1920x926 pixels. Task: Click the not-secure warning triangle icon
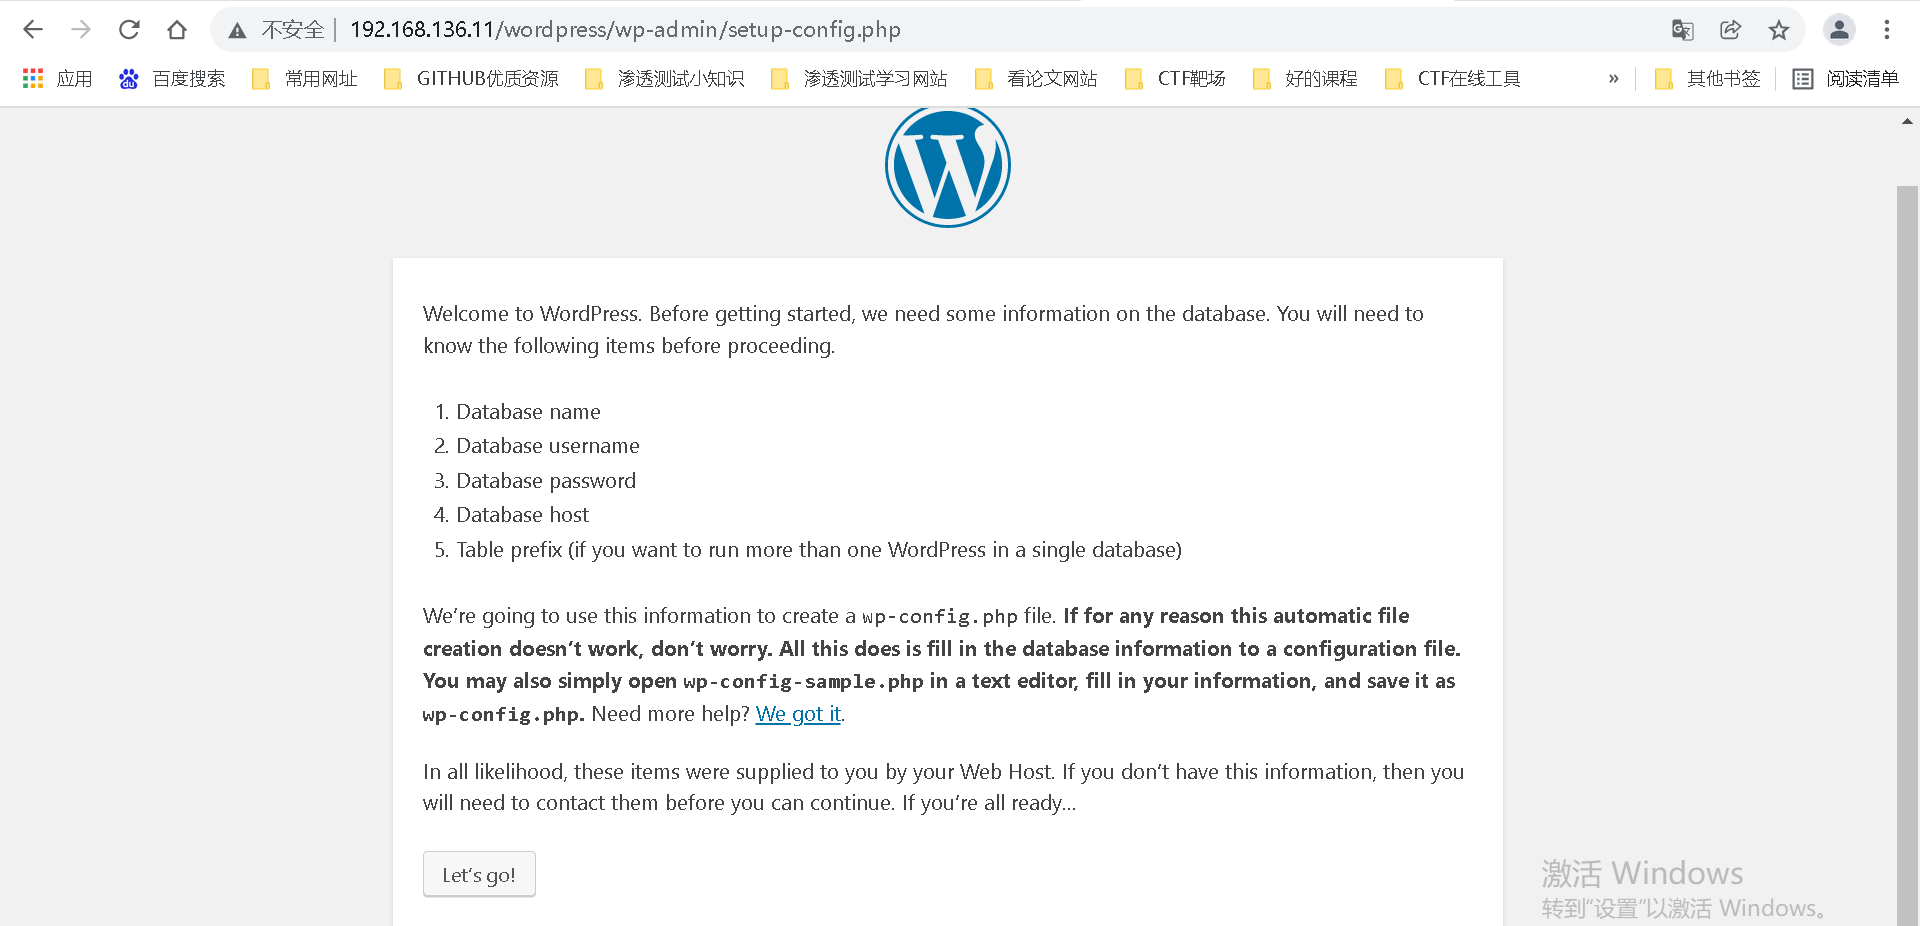coord(237,30)
